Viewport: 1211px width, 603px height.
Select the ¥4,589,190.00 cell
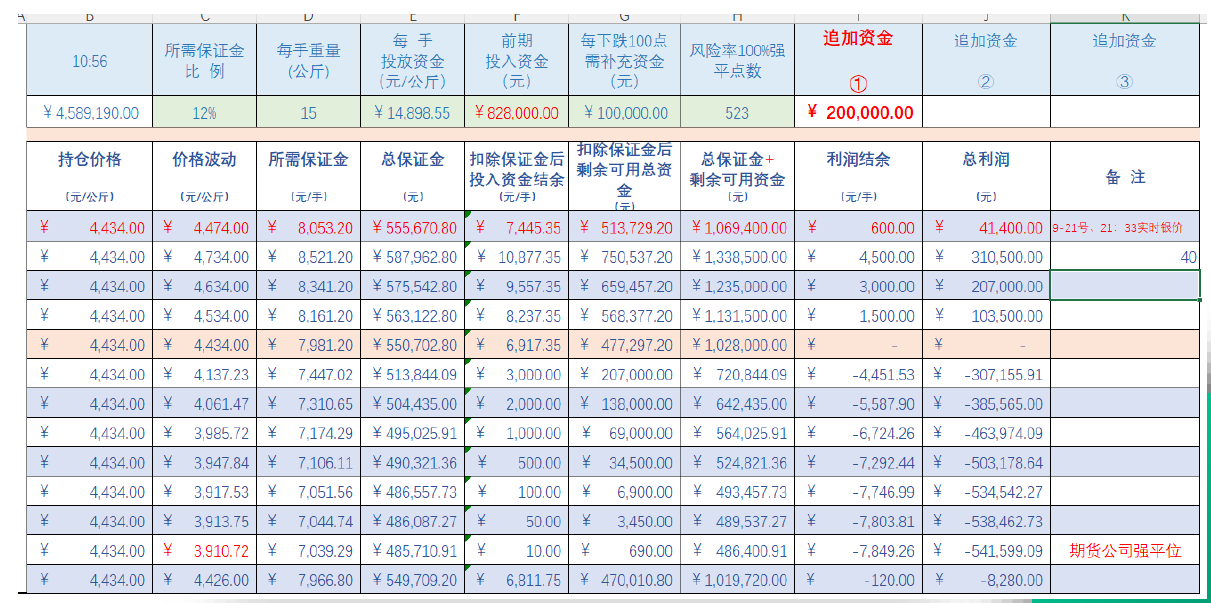pyautogui.click(x=89, y=113)
